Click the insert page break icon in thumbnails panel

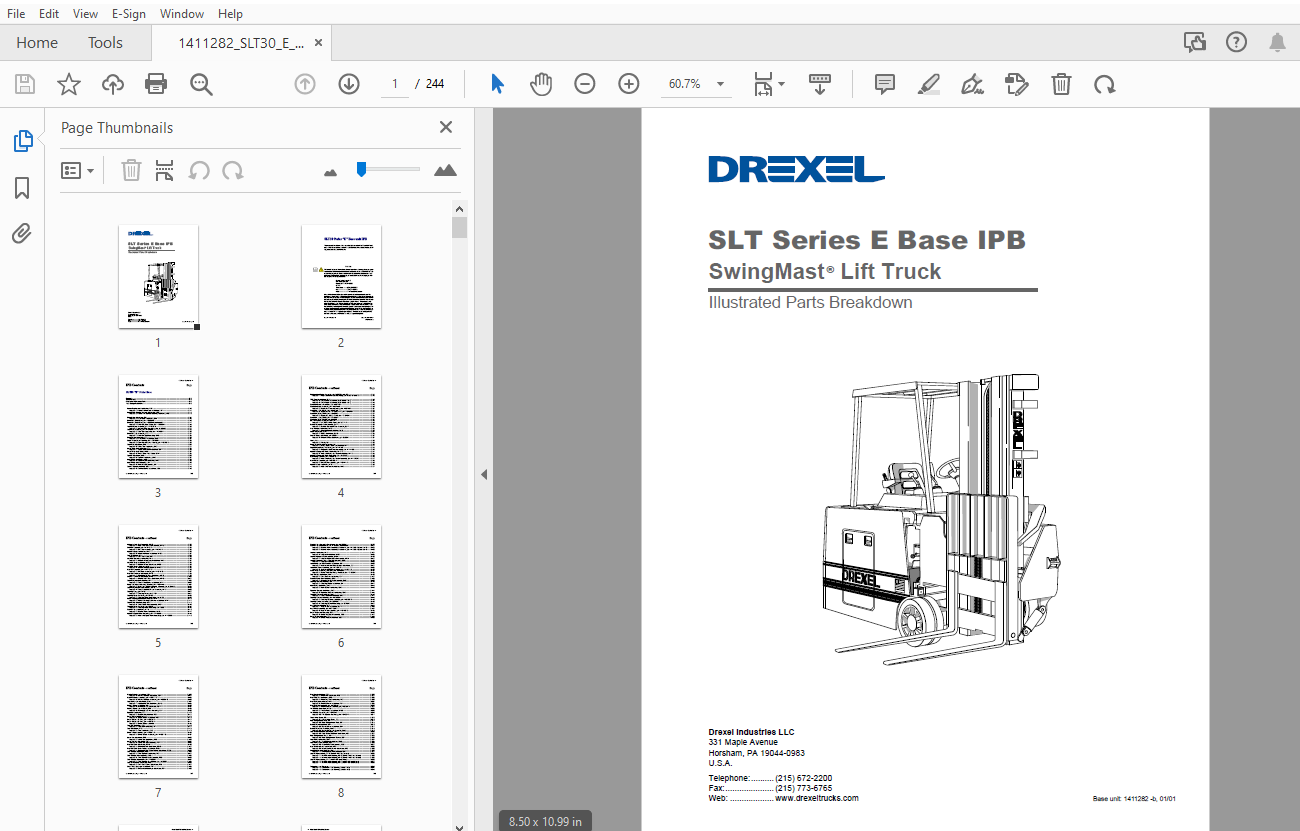tap(165, 170)
